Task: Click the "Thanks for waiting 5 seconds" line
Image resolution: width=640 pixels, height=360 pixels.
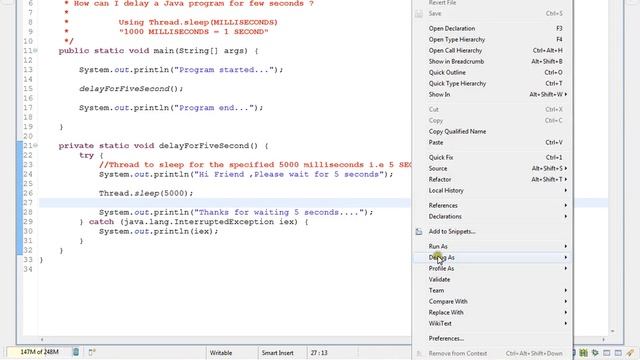Action: (236, 212)
